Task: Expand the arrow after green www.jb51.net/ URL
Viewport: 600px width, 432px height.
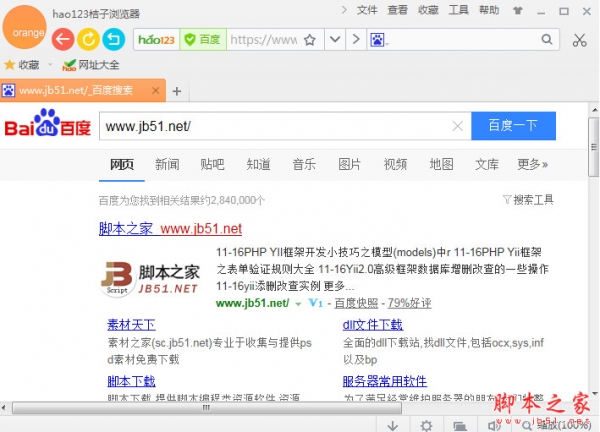Action: click(x=298, y=304)
